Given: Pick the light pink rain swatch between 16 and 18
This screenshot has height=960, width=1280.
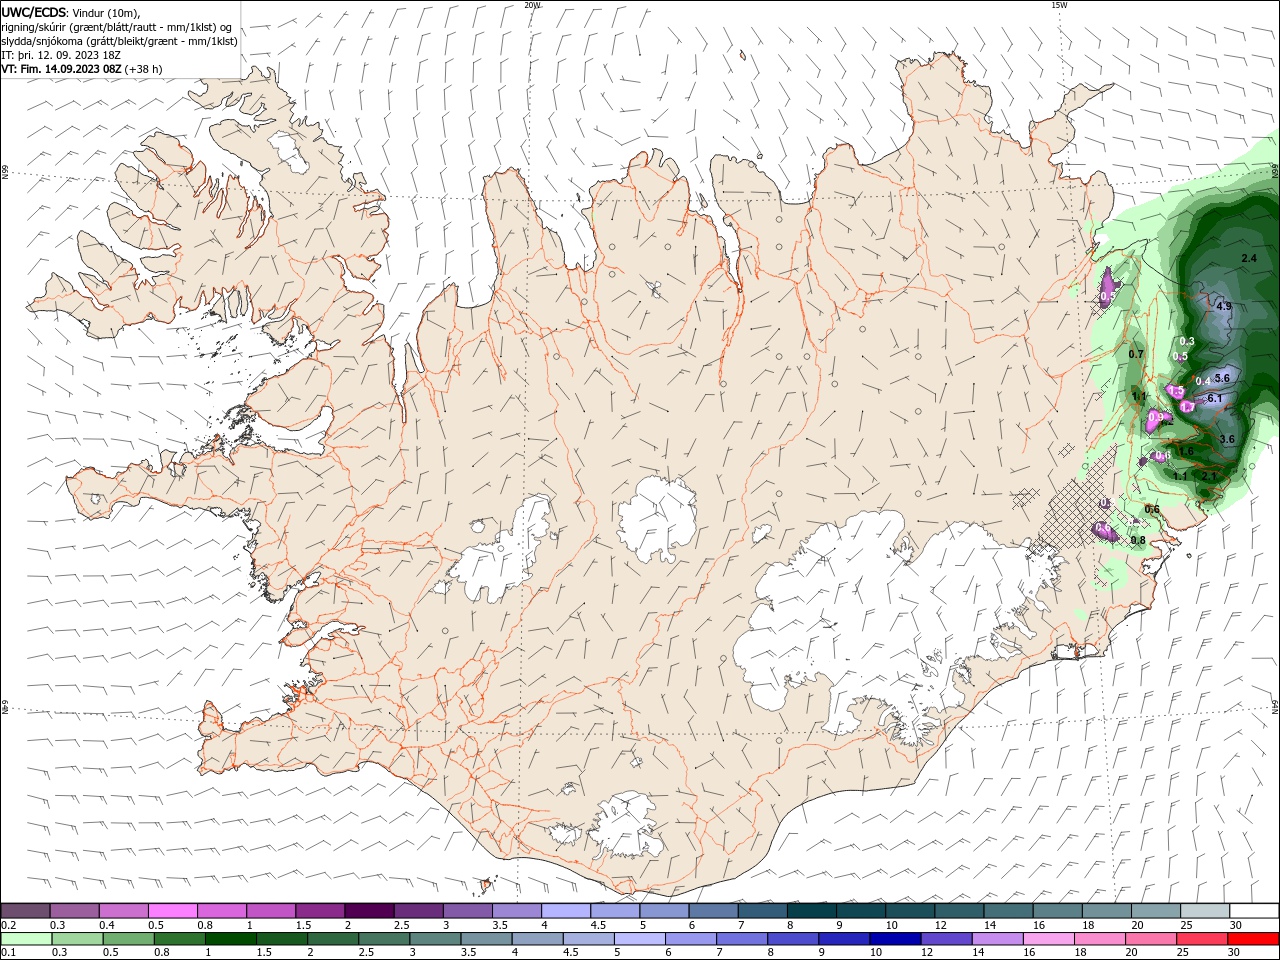Looking at the screenshot, I should pyautogui.click(x=1047, y=939).
